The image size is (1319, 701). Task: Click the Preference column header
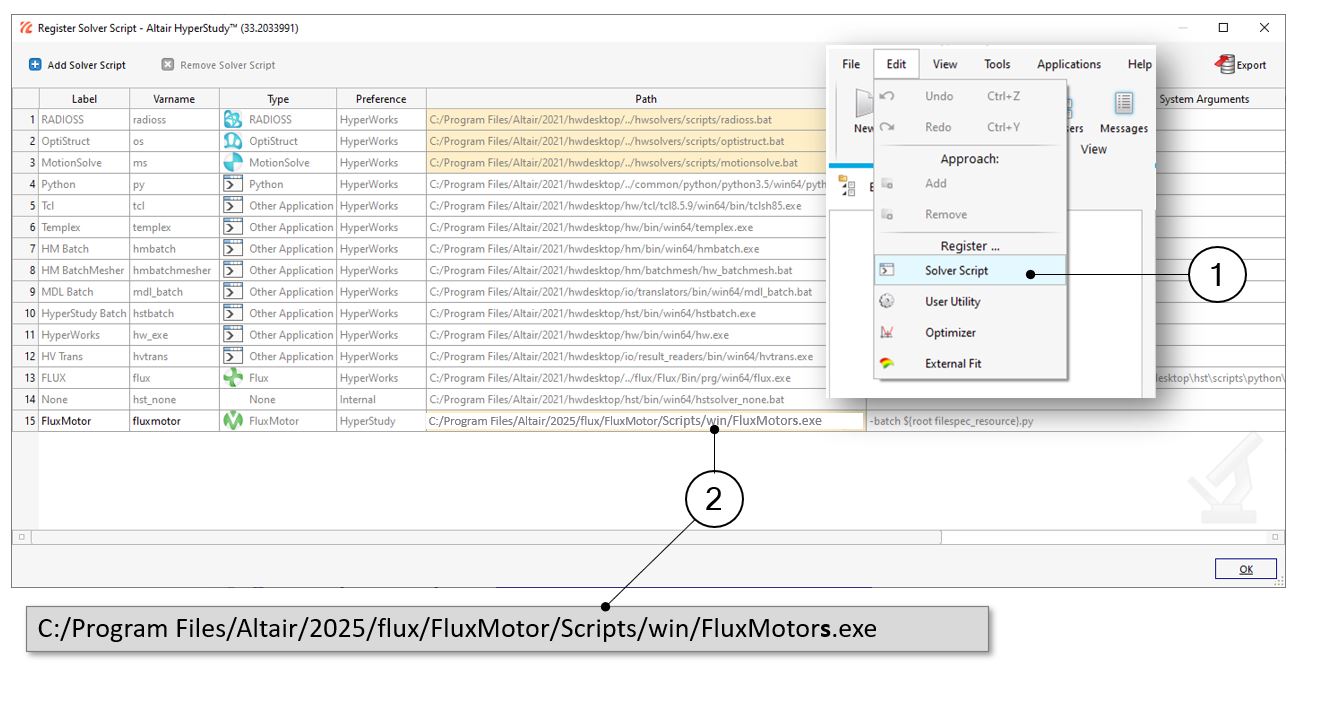pos(381,99)
